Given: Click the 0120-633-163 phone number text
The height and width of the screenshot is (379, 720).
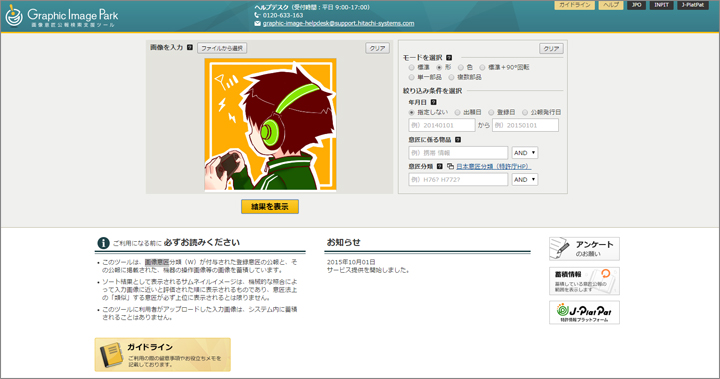Looking at the screenshot, I should click(x=283, y=15).
